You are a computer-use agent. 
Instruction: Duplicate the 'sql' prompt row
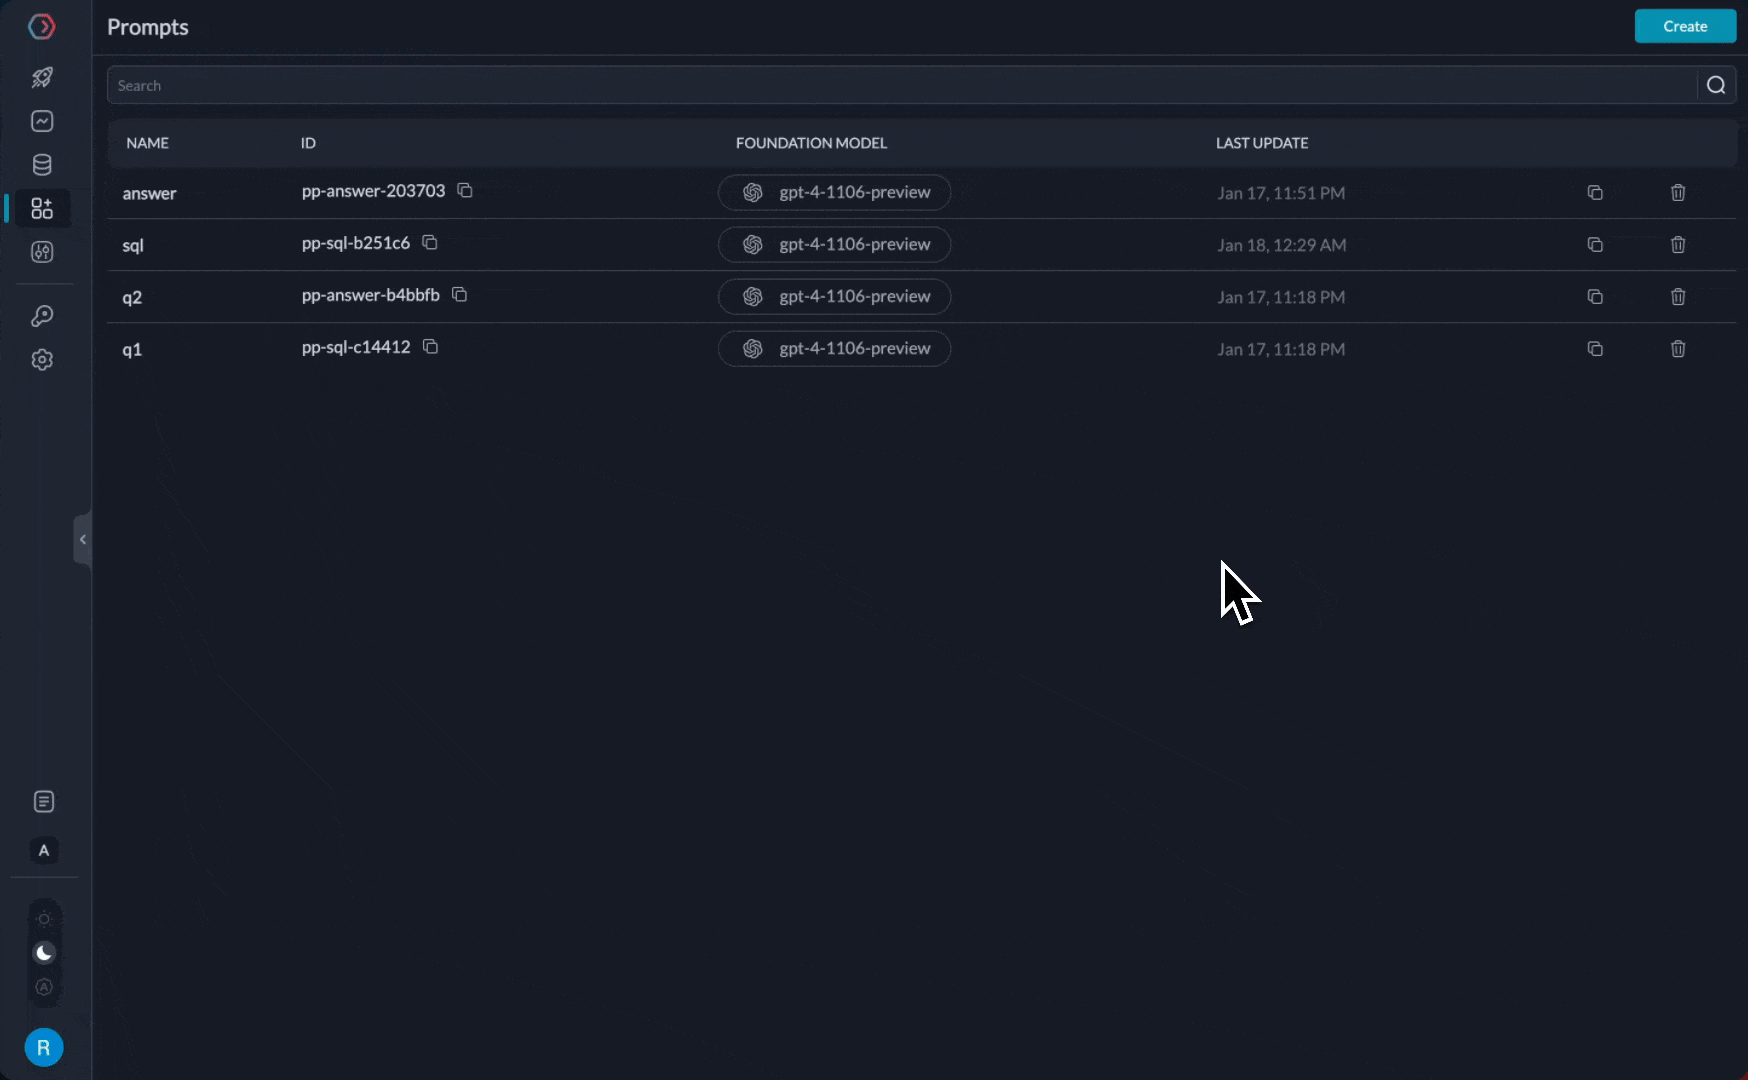click(x=1595, y=244)
